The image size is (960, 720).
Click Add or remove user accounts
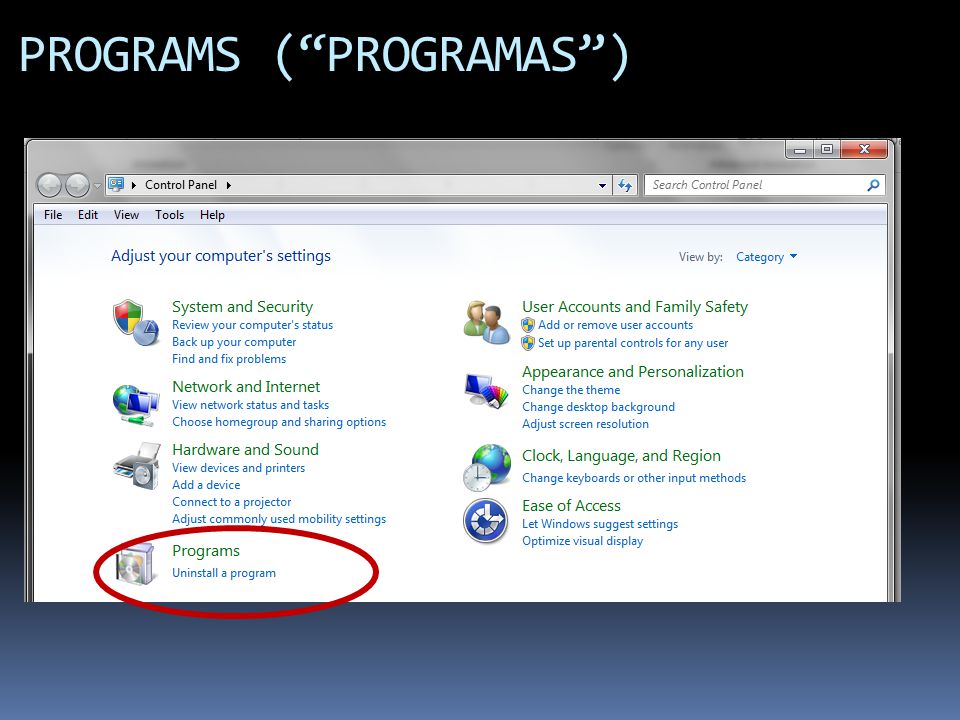pos(615,325)
